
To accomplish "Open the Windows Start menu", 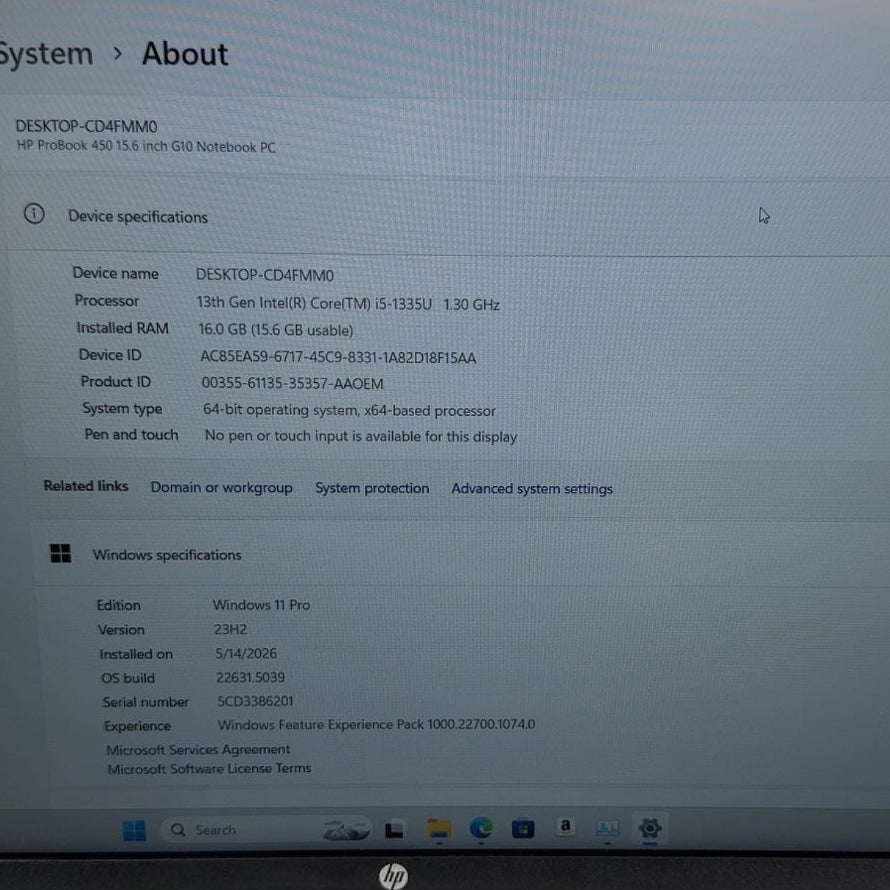I will pyautogui.click(x=135, y=830).
